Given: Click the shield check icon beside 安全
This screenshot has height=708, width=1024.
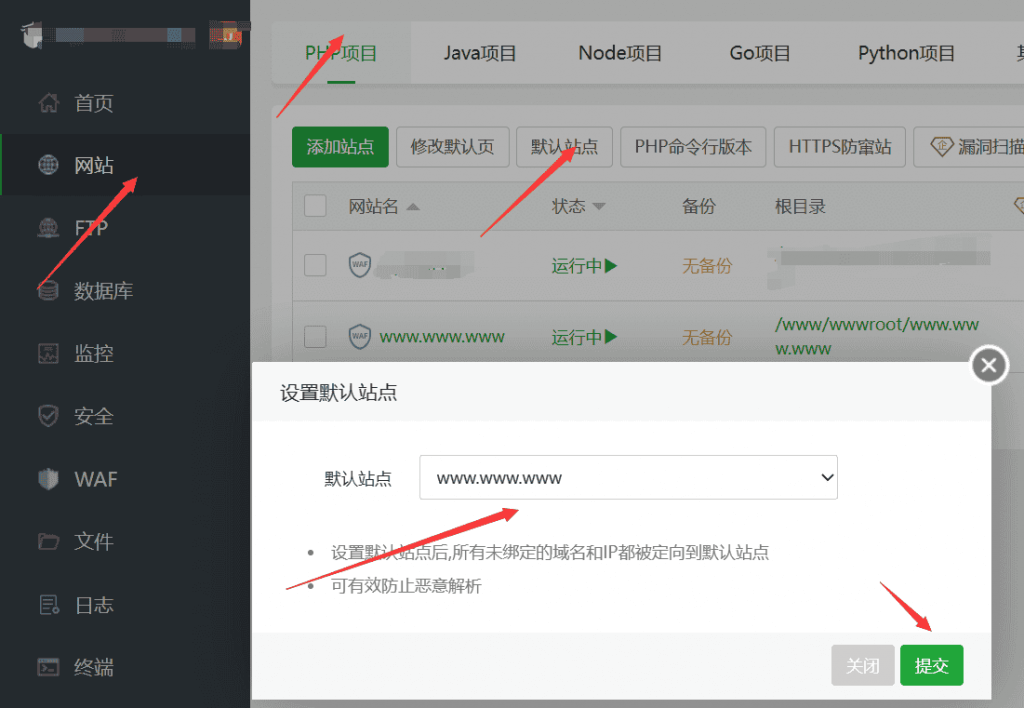Looking at the screenshot, I should 48,416.
